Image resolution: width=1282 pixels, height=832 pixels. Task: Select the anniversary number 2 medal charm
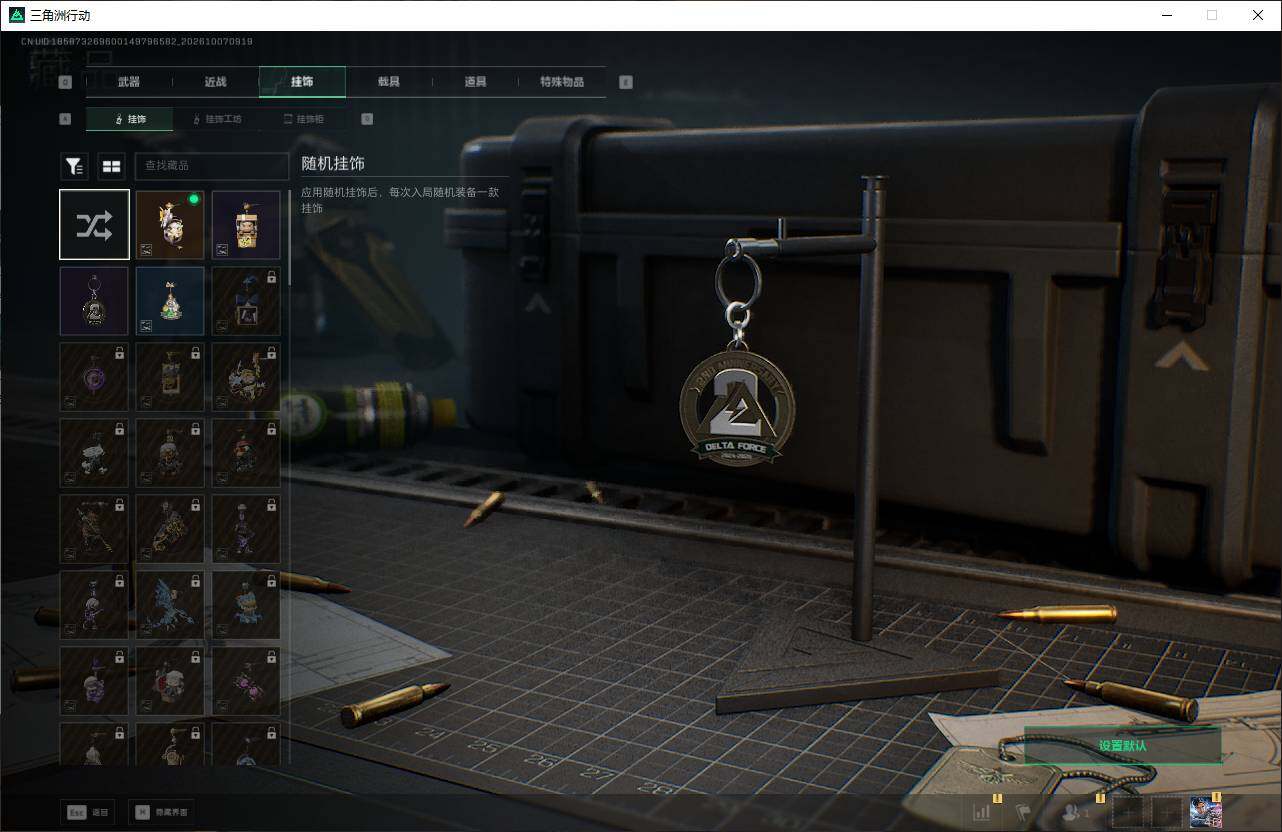pyautogui.click(x=94, y=301)
